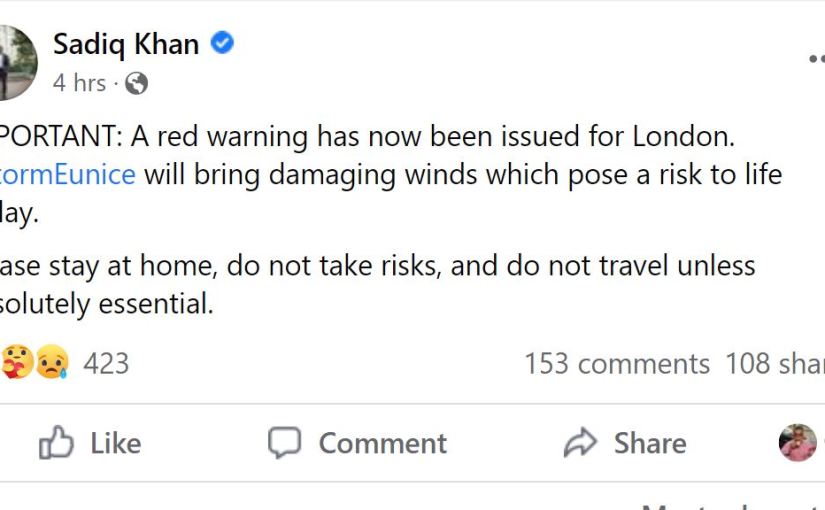View who reacted via the 423 count

click(x=106, y=363)
